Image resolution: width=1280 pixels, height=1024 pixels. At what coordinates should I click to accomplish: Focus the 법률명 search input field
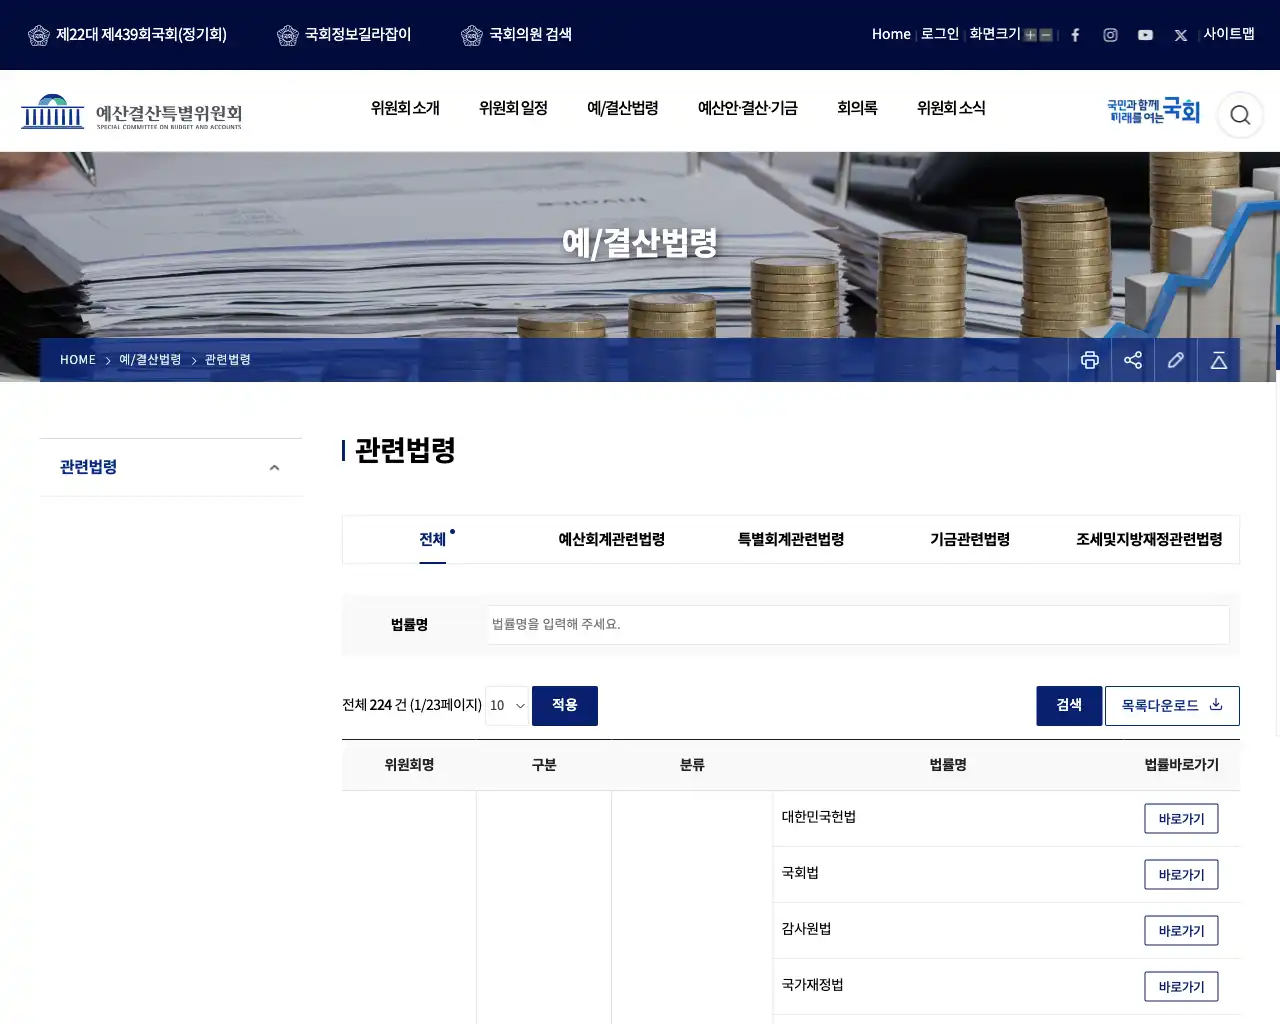(858, 625)
